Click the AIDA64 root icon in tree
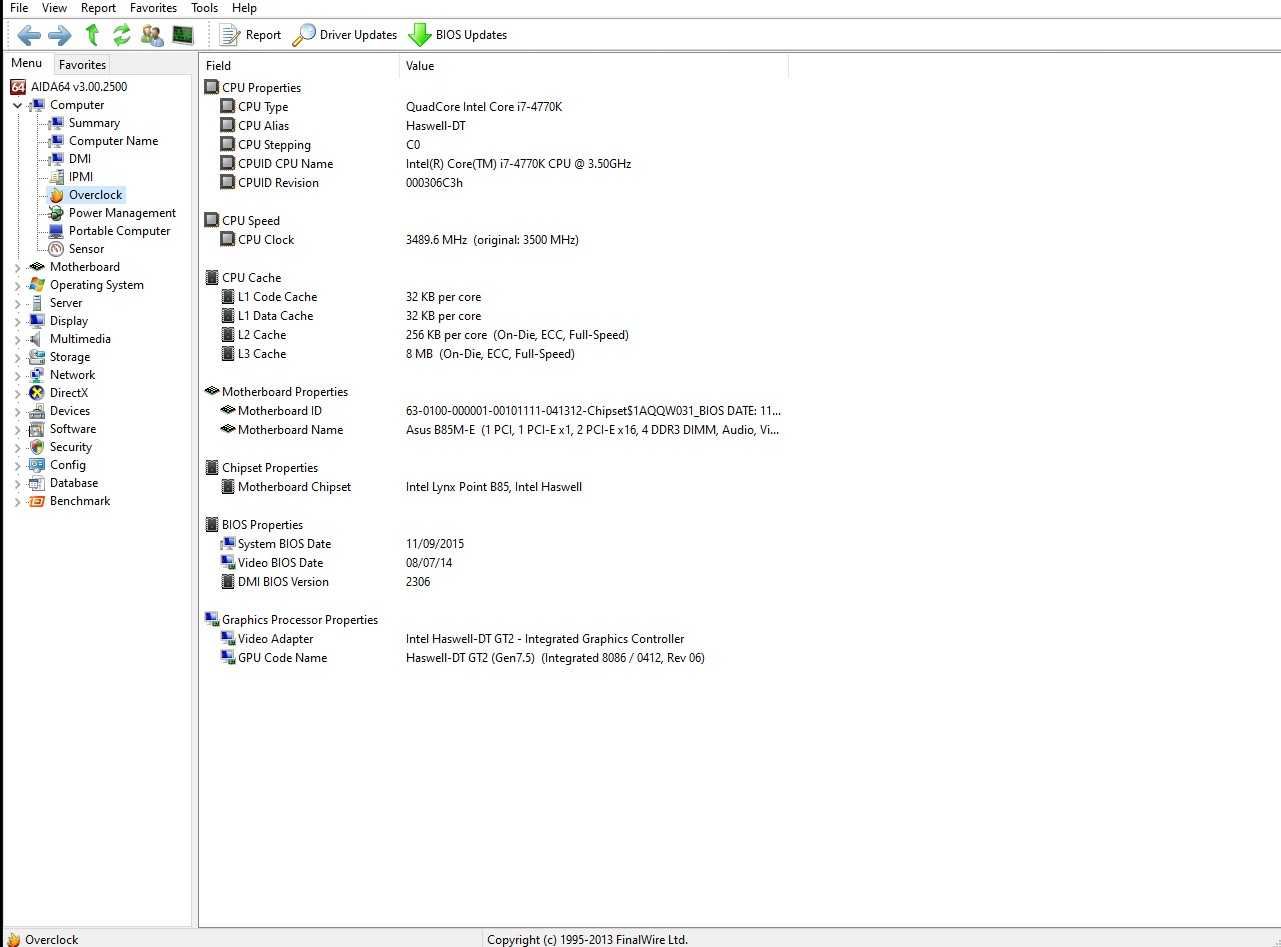The width and height of the screenshot is (1281, 947). 18,87
